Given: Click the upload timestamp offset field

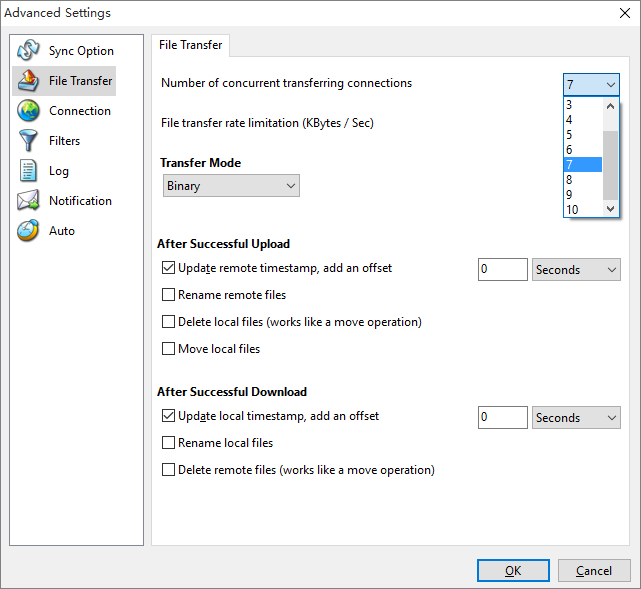Looking at the screenshot, I should coord(503,270).
